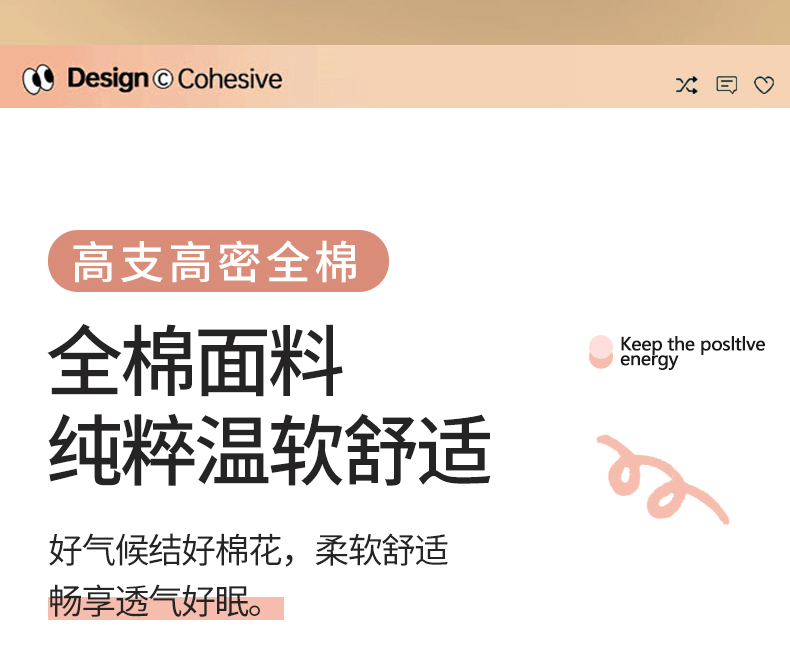This screenshot has width=790, height=660.
Task: Click the shuffle arrows icon
Action: click(686, 85)
